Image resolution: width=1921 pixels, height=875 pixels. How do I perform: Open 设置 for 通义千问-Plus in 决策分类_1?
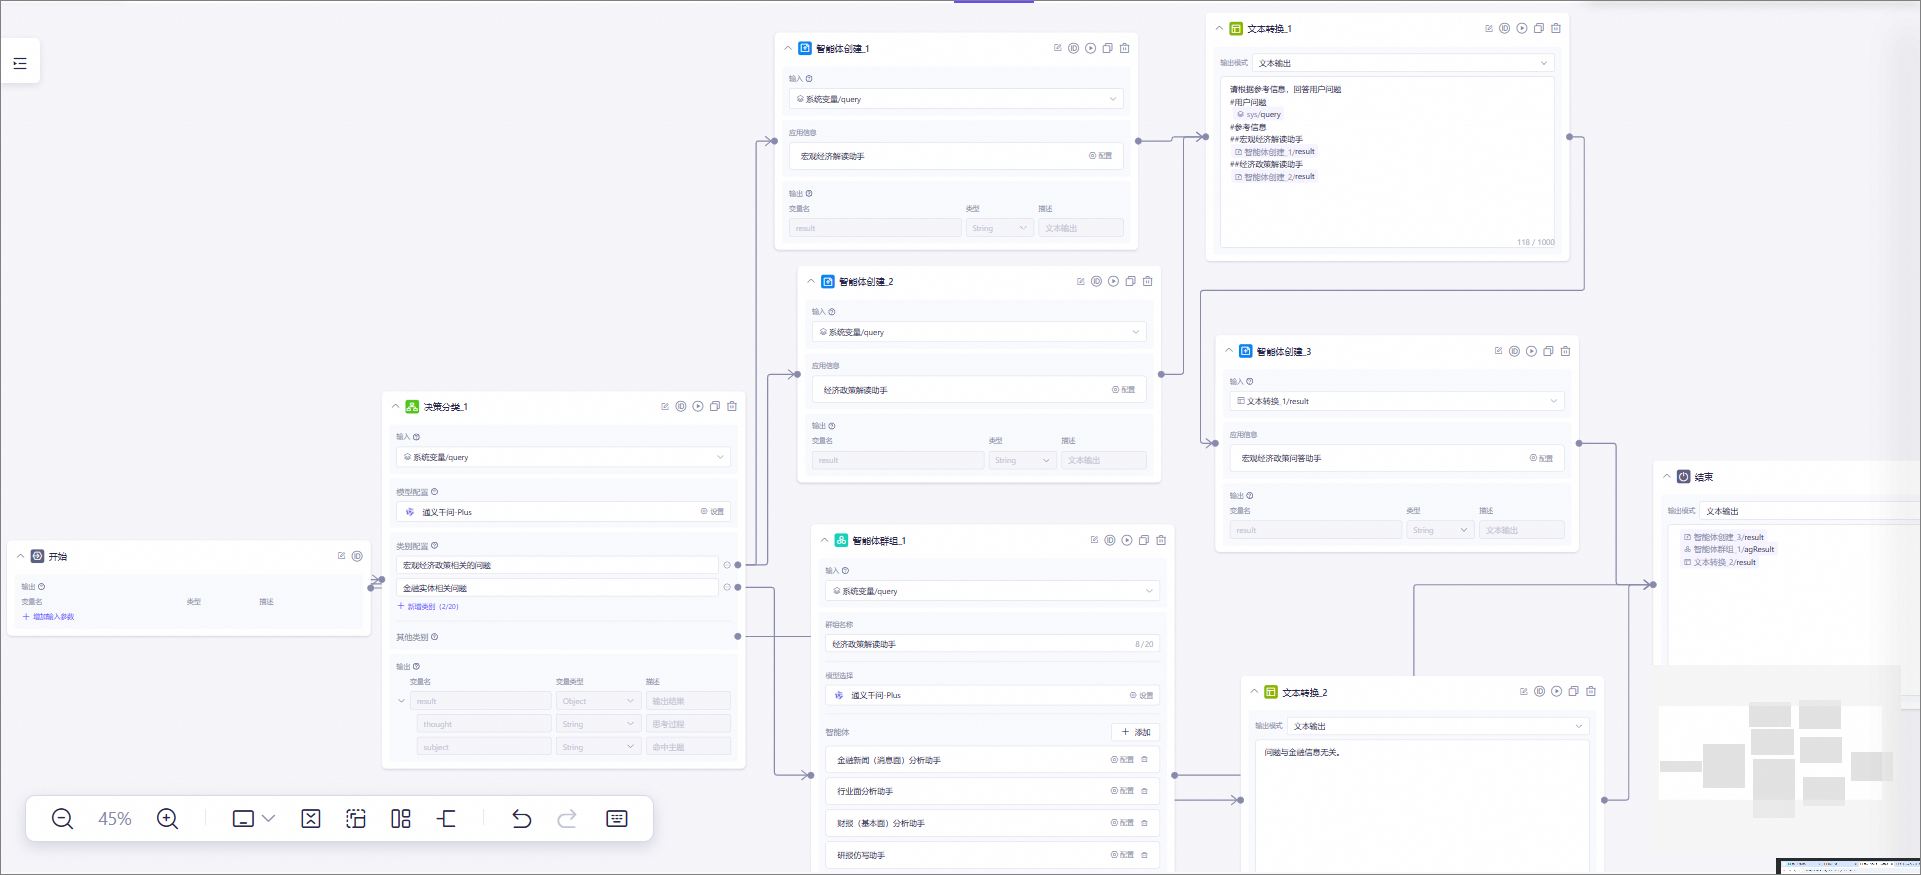(712, 512)
